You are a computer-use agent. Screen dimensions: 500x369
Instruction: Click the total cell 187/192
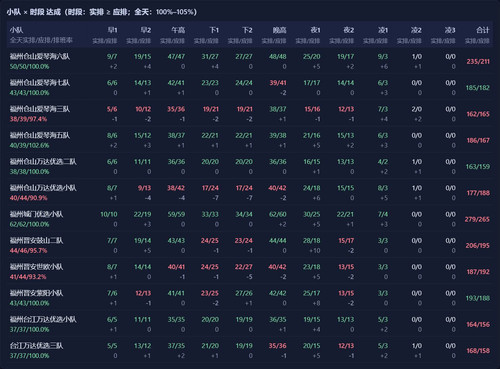coord(478,272)
